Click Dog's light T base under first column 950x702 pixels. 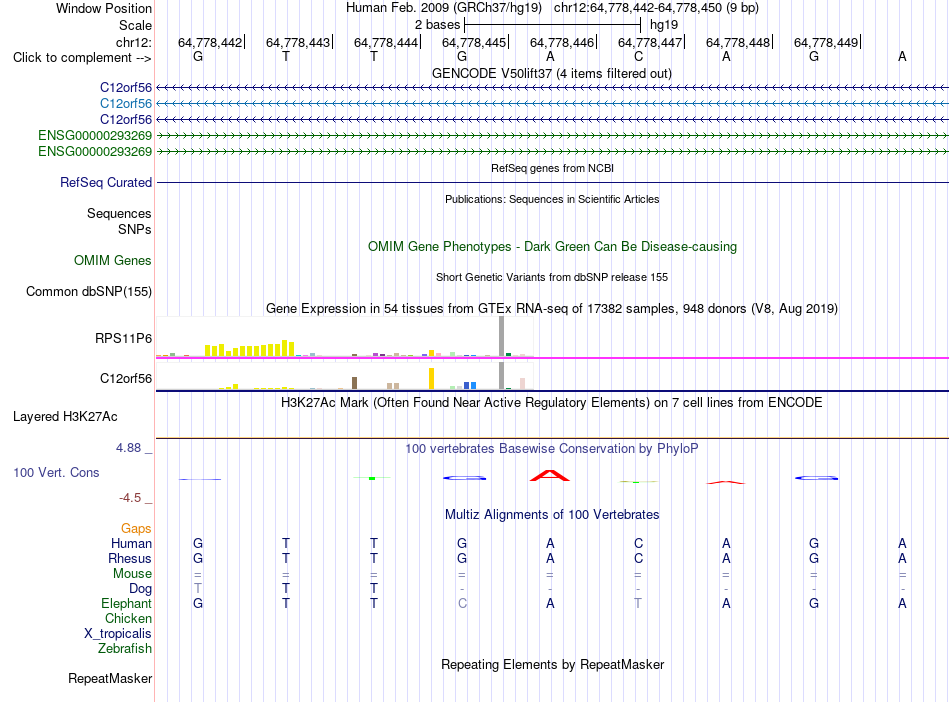coord(198,589)
